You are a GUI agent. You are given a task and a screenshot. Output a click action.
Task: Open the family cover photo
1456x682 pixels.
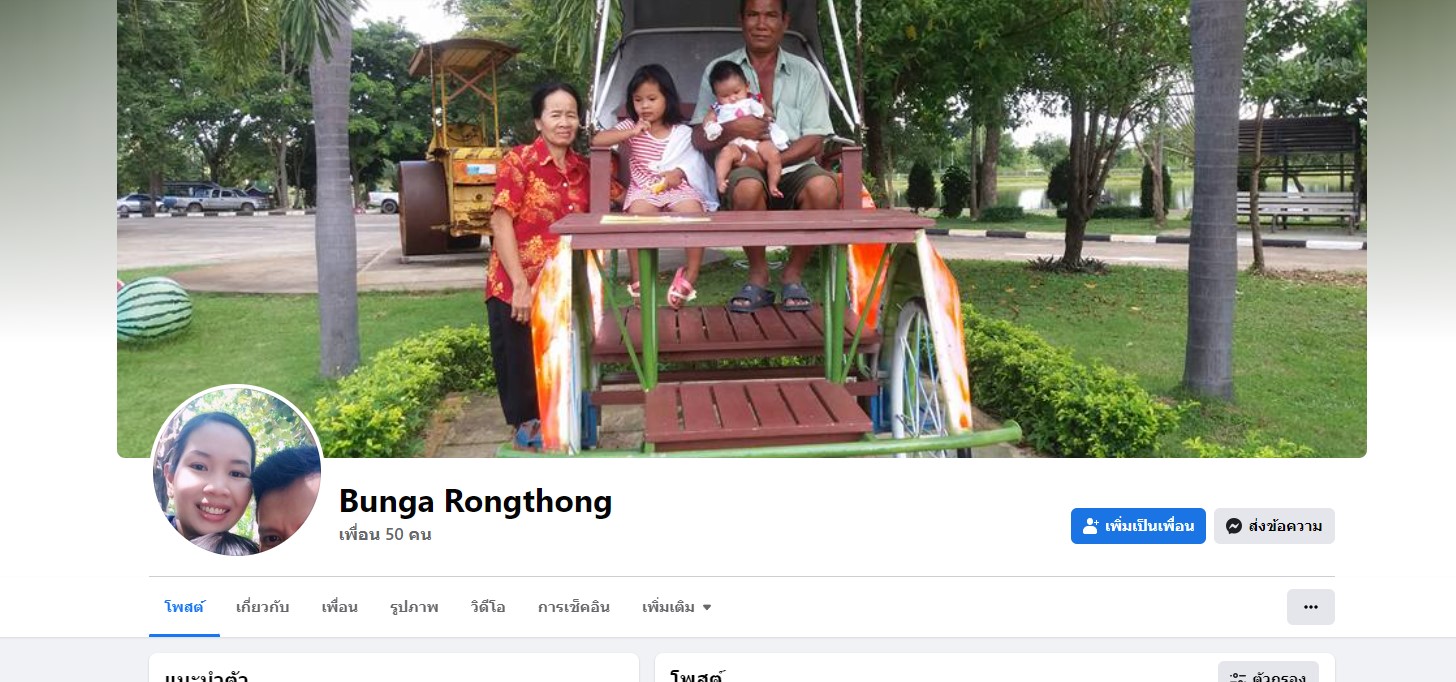click(x=742, y=229)
